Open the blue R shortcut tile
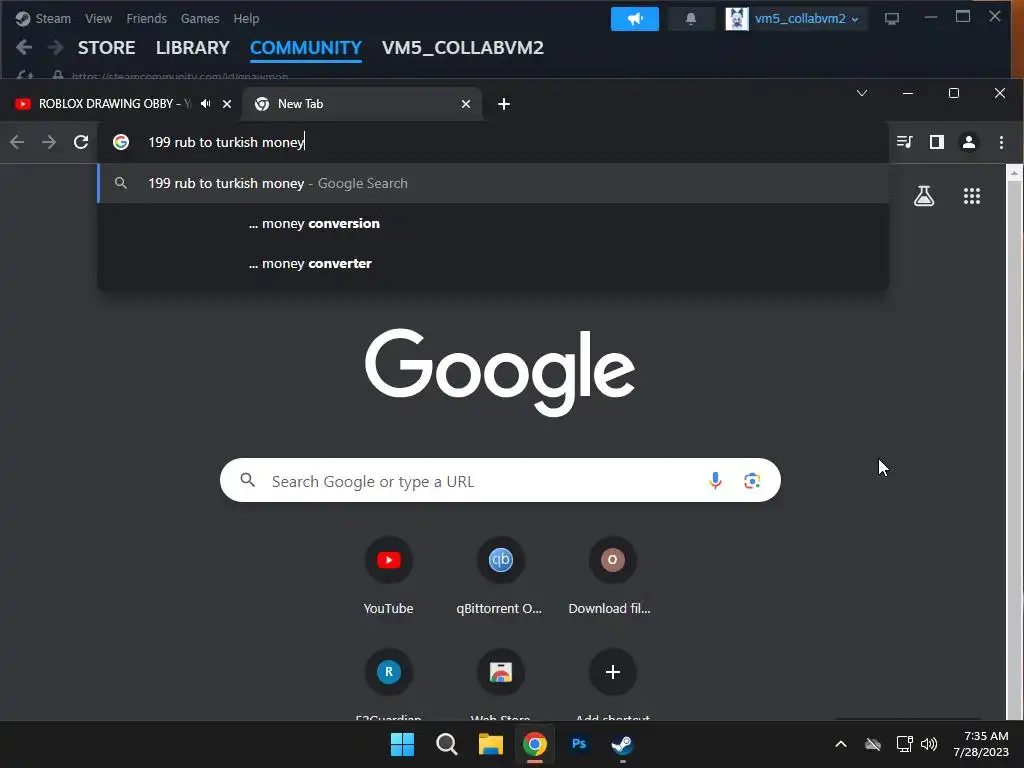The image size is (1024, 768). (389, 673)
